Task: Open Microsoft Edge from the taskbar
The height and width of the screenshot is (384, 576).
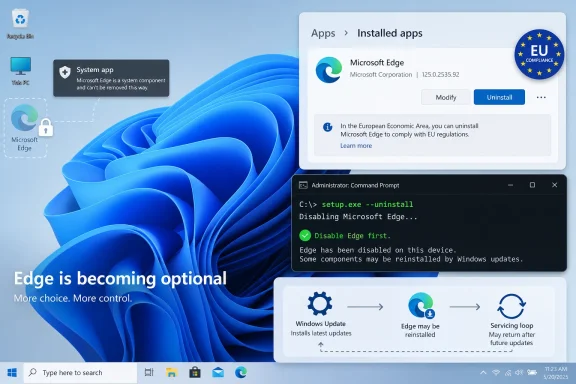Action: [x=241, y=373]
